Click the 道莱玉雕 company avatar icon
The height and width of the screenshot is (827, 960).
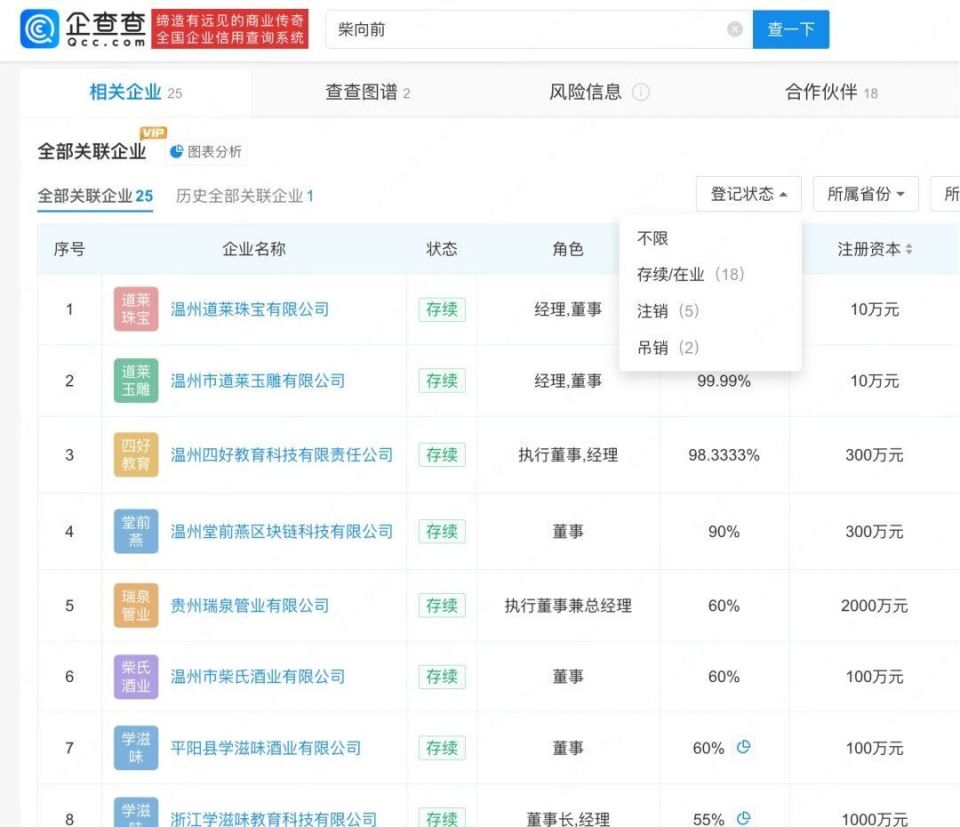coord(135,381)
